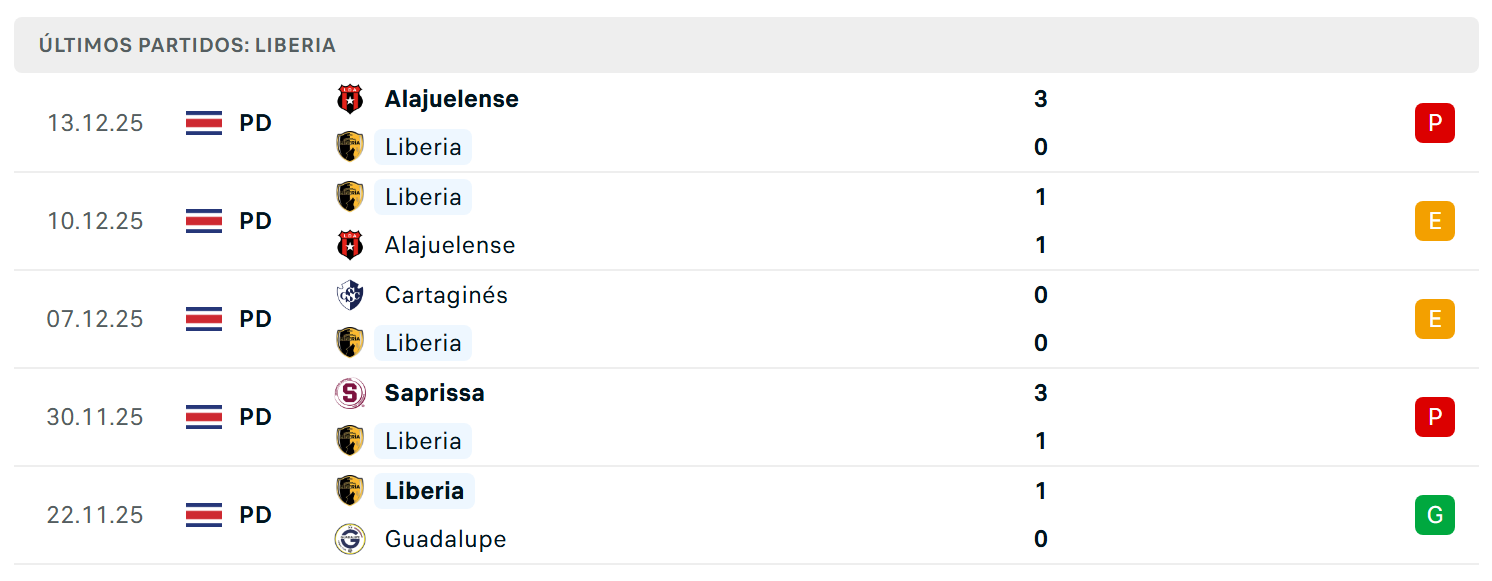This screenshot has height=581, width=1492.
Task: Open the Cartaginés team link
Action: click(446, 295)
